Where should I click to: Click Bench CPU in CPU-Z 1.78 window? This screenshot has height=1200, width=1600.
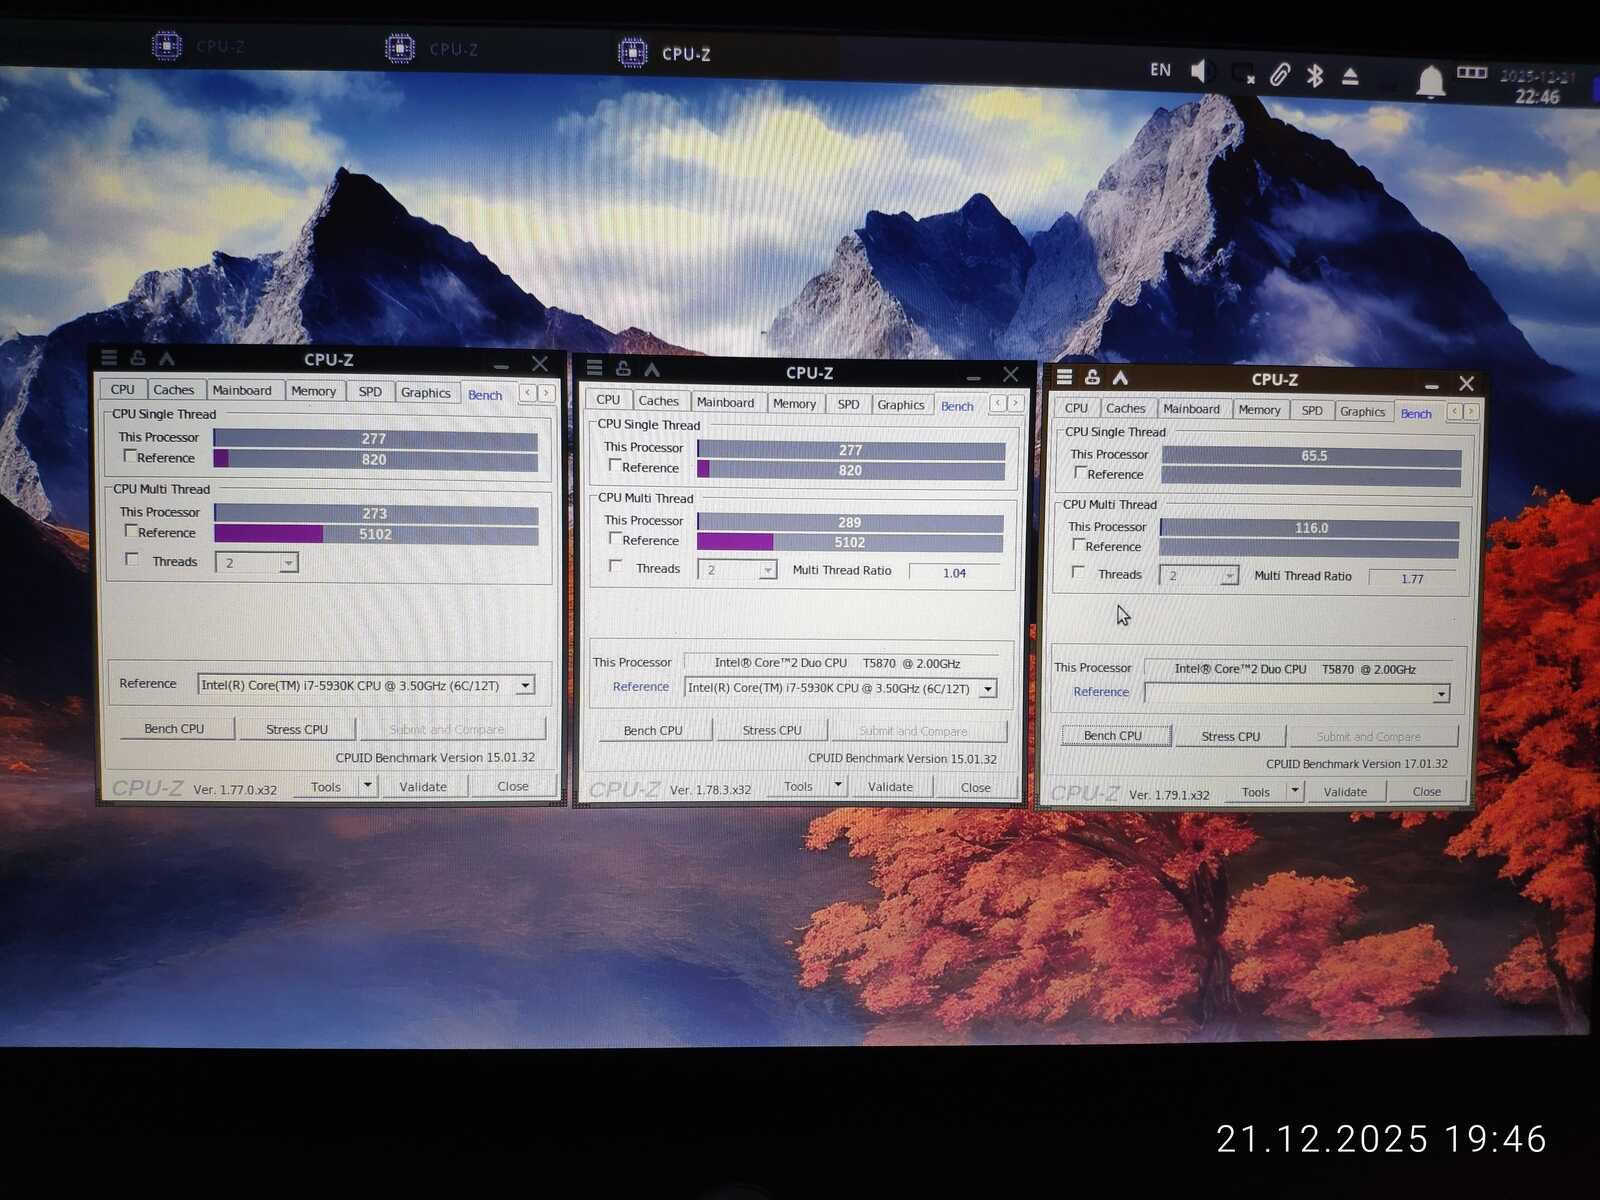pos(653,730)
